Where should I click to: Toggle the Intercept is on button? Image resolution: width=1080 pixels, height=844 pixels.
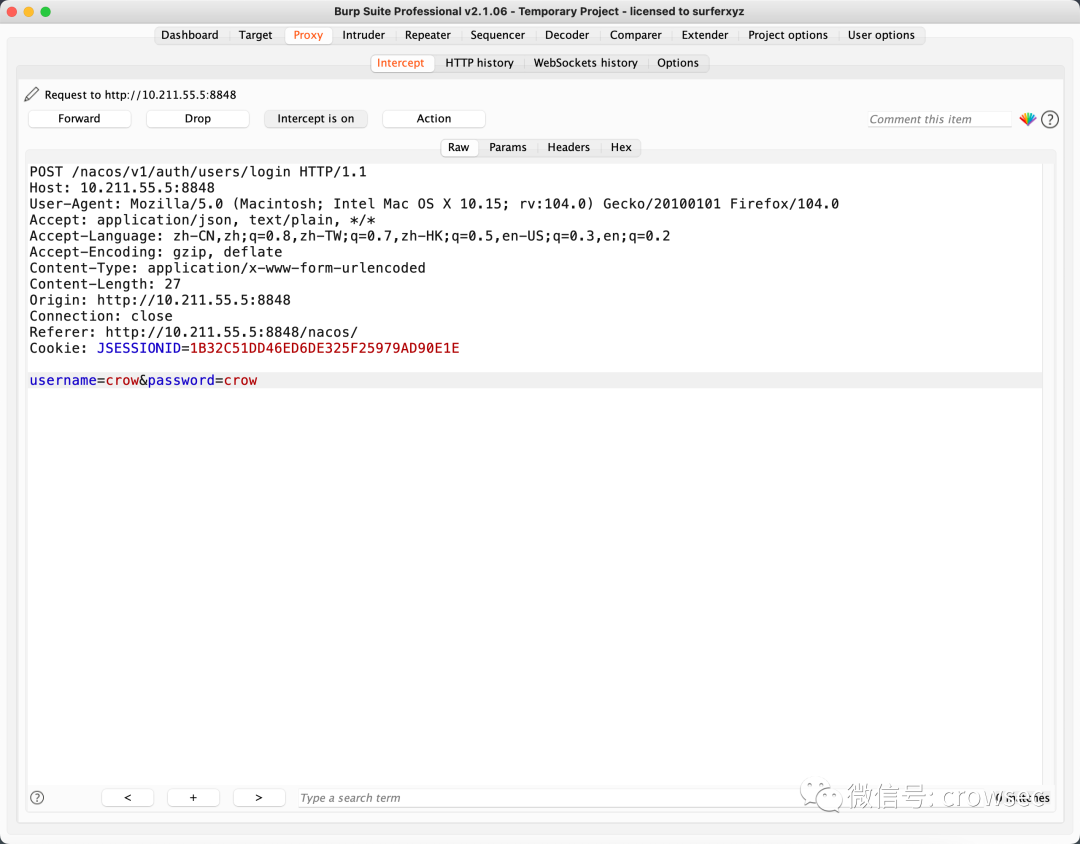point(315,119)
